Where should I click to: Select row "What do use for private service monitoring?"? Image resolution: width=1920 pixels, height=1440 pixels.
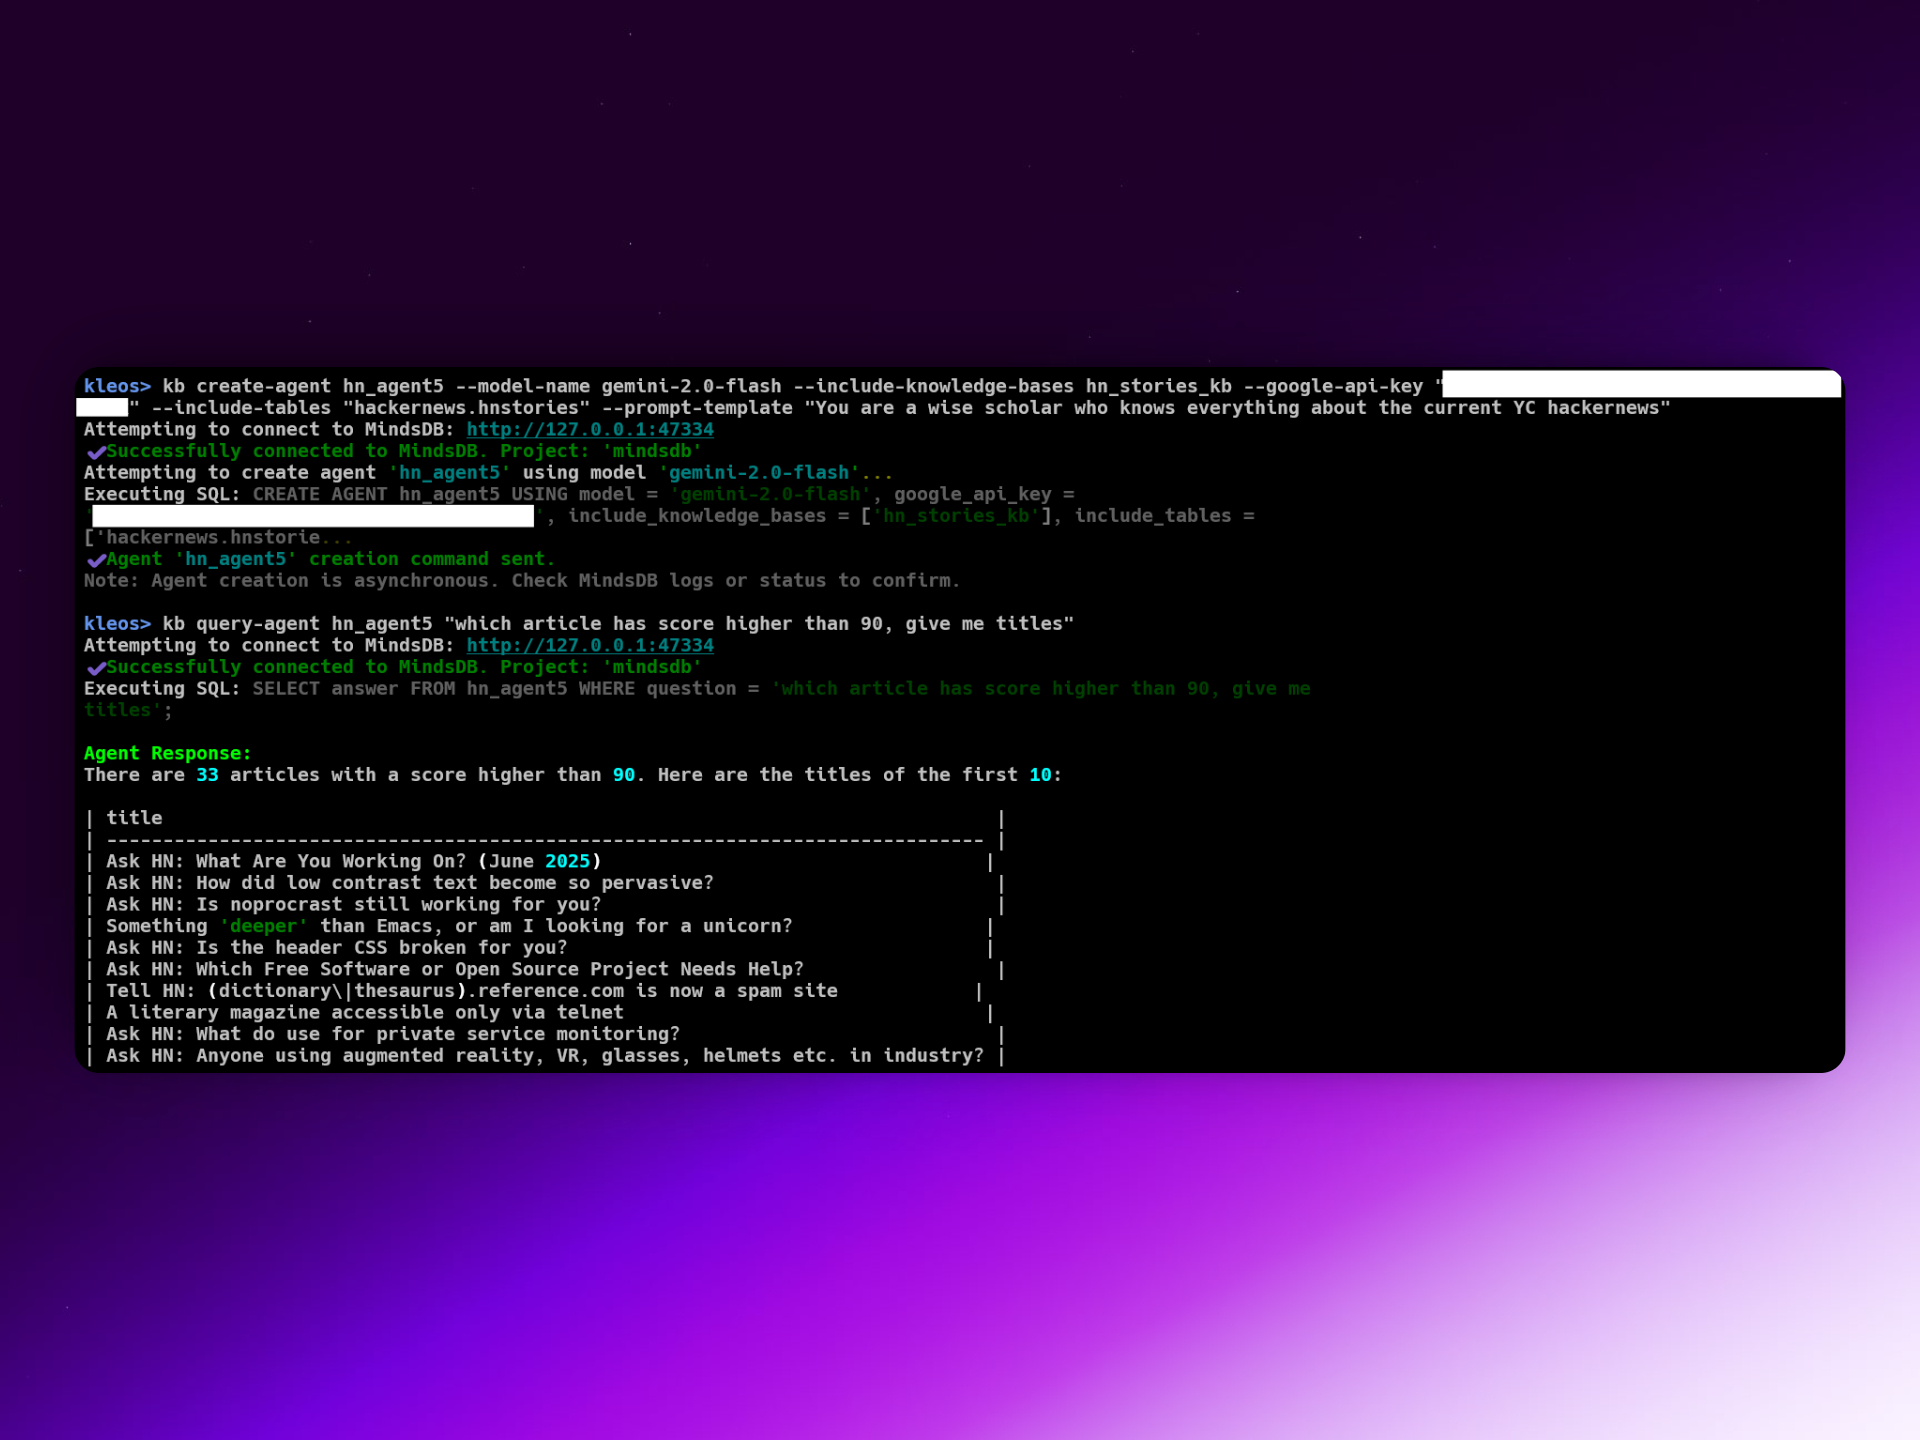[x=544, y=1034]
